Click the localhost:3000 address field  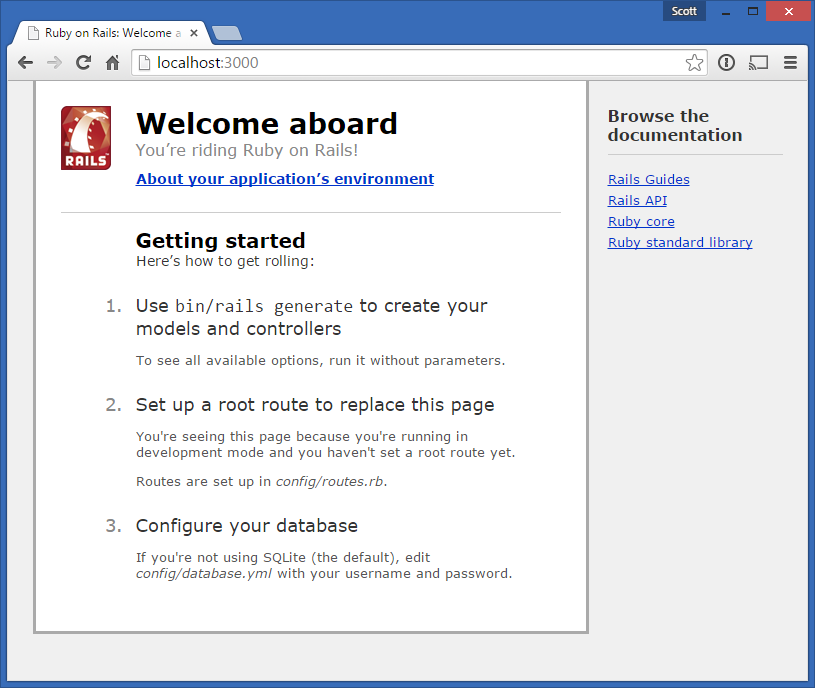click(x=418, y=63)
